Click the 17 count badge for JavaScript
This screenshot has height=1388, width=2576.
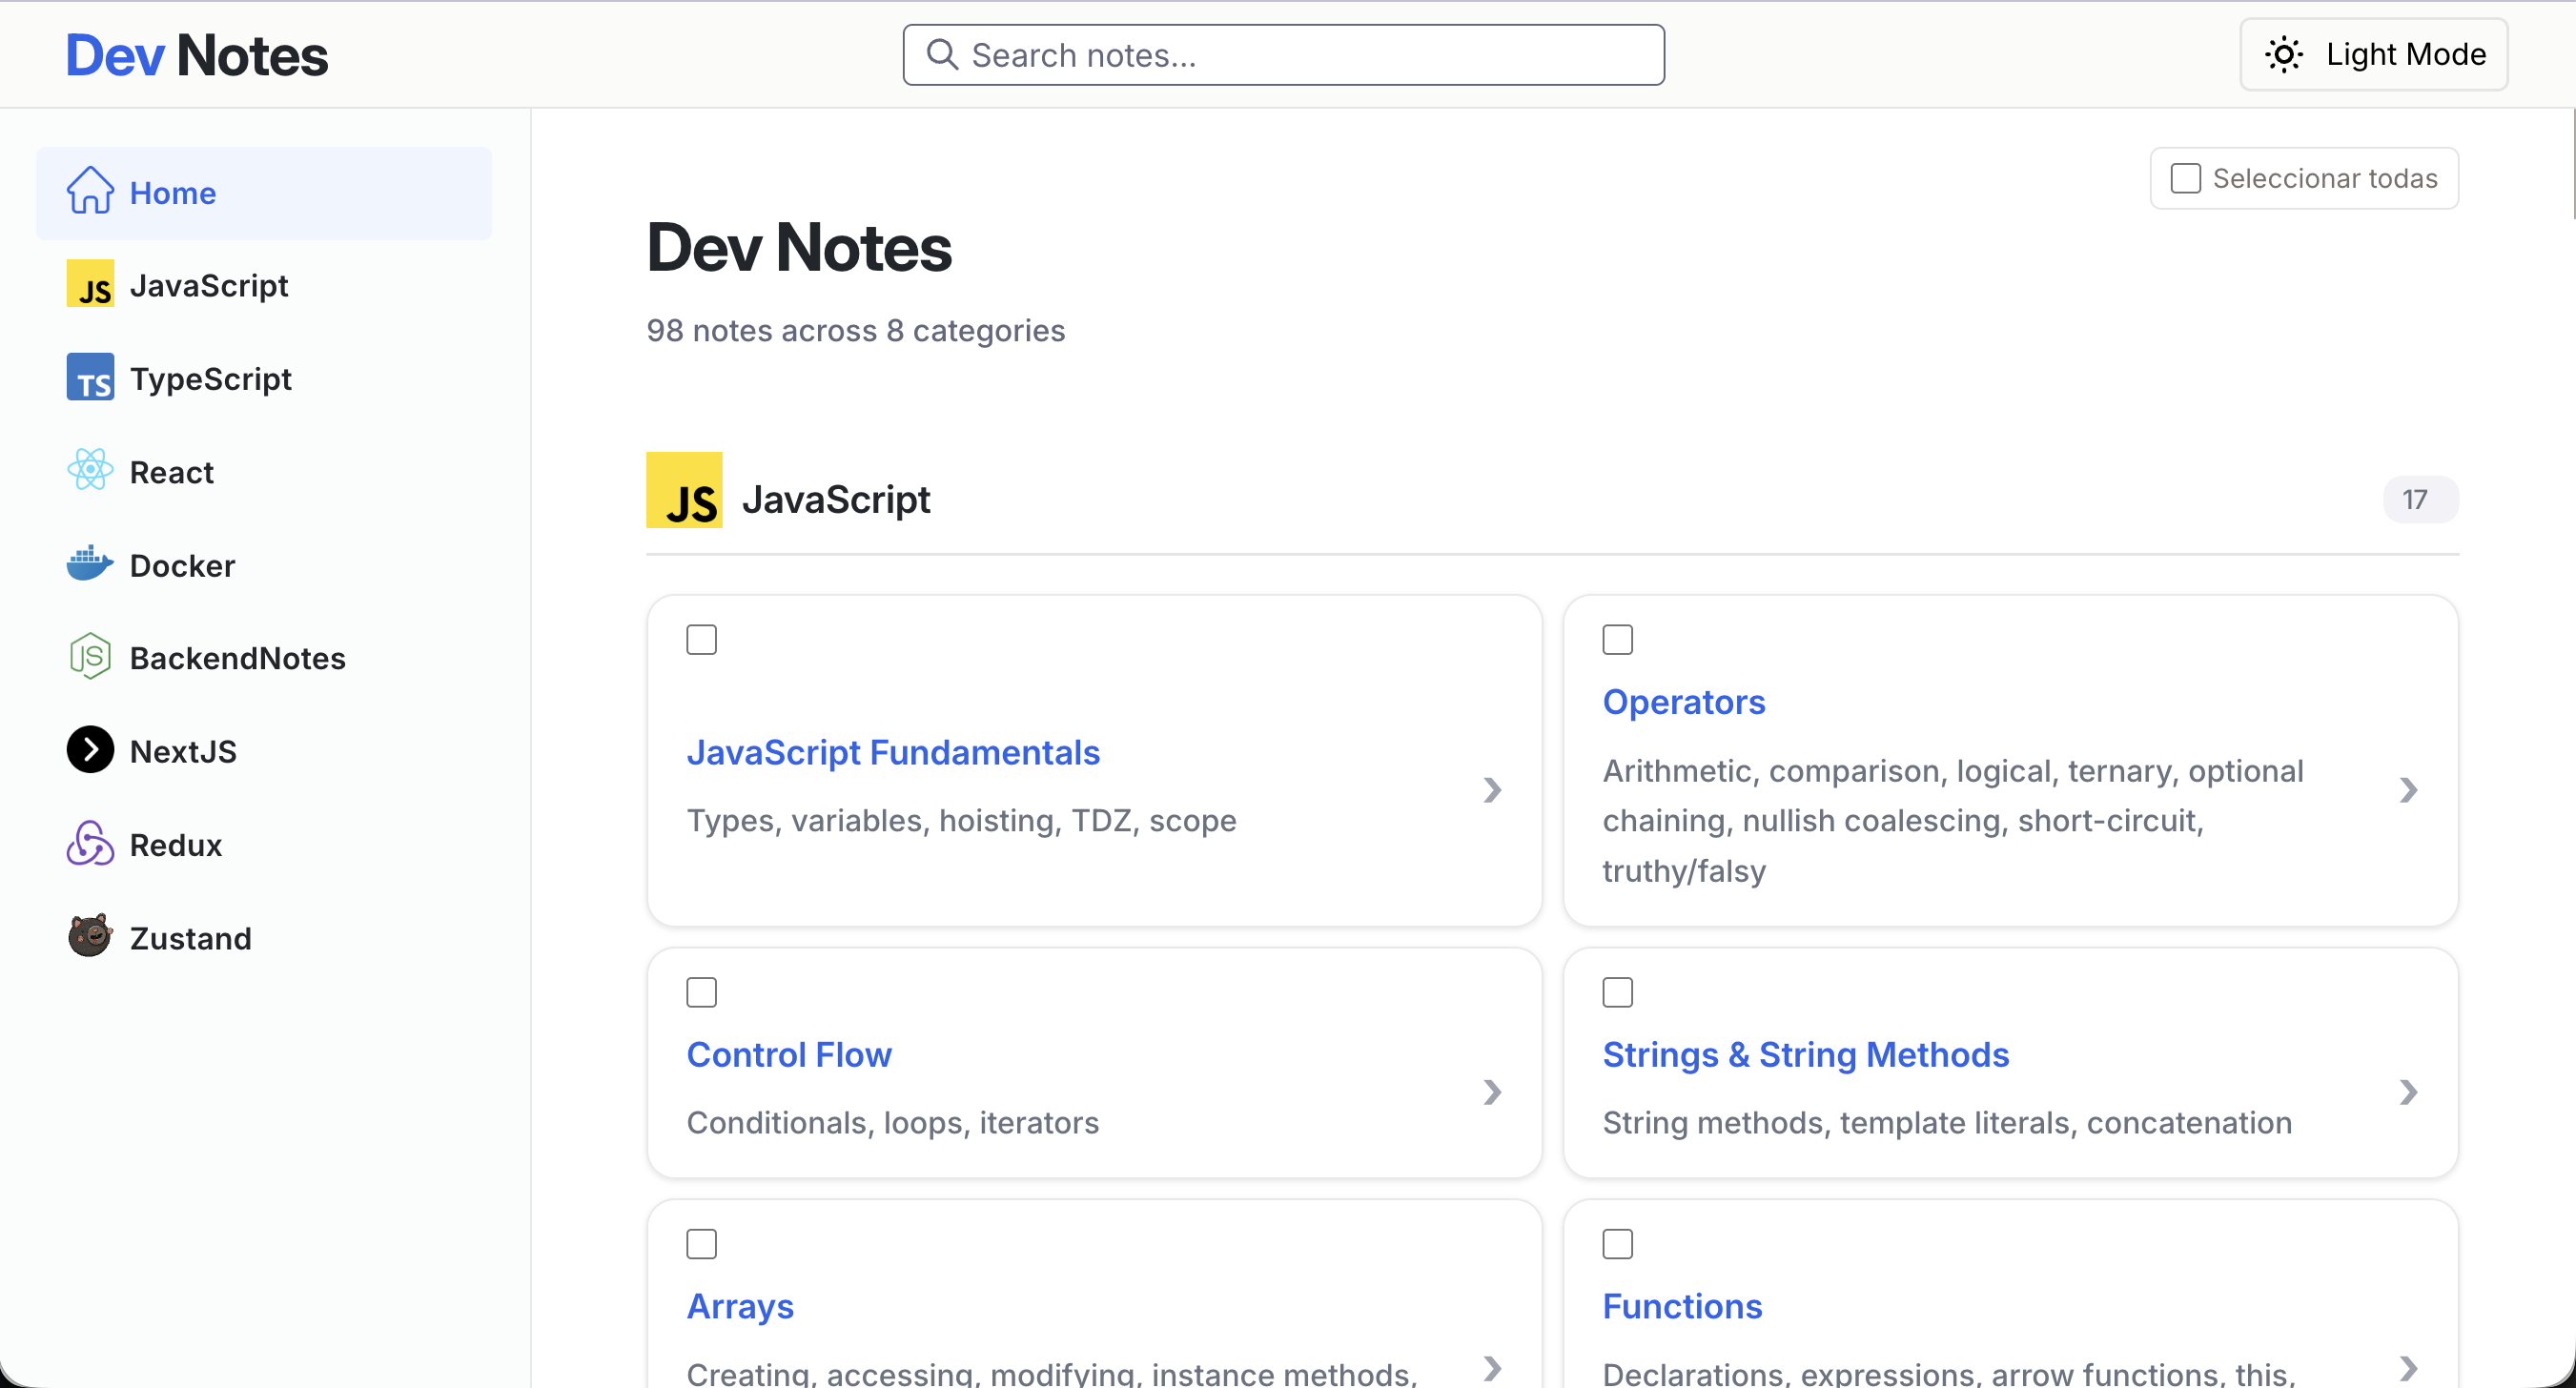tap(2420, 499)
